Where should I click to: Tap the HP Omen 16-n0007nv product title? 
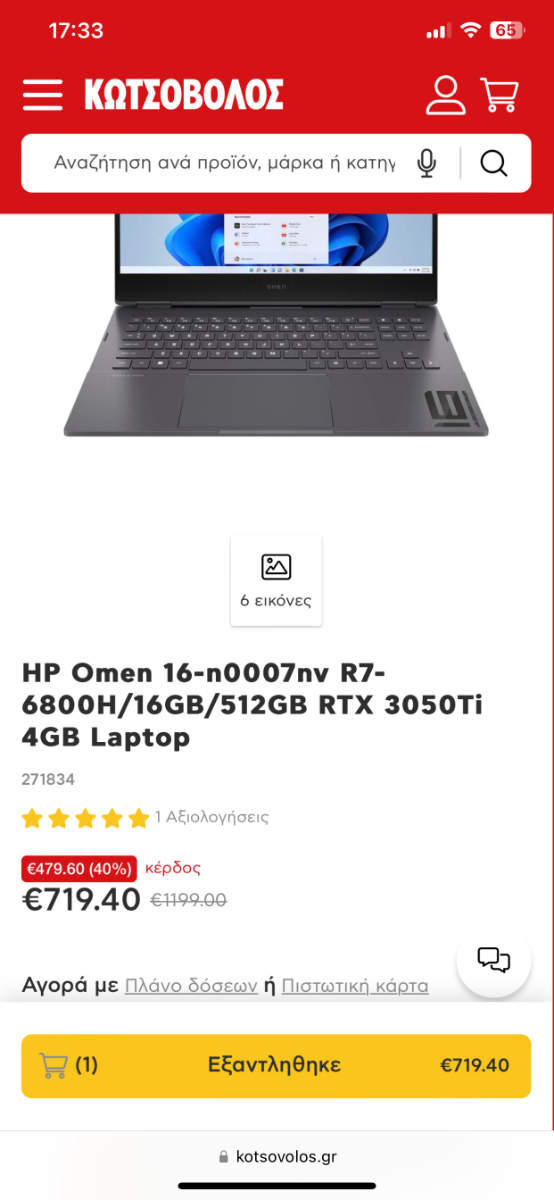click(252, 704)
